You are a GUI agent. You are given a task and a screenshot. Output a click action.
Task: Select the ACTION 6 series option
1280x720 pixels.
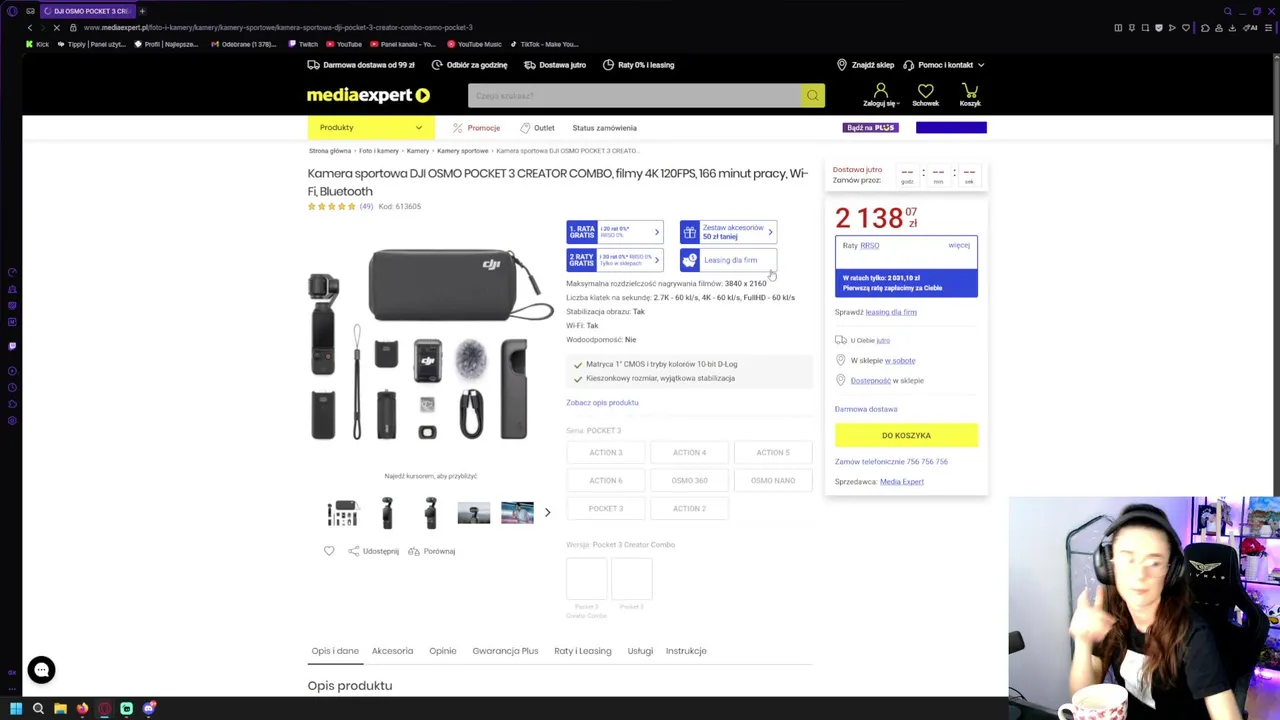coord(605,480)
